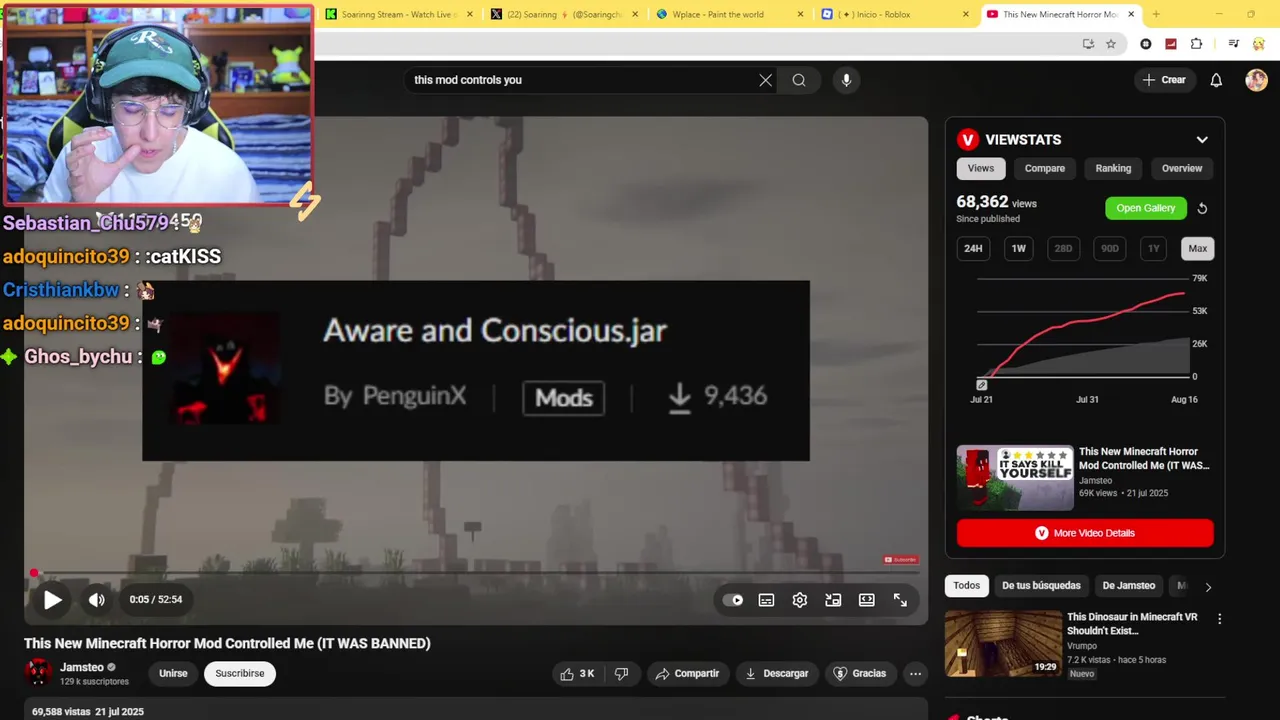The image size is (1280, 720).
Task: Open the 'This Dinosaur in Minecraft VR' title
Action: (1132, 624)
